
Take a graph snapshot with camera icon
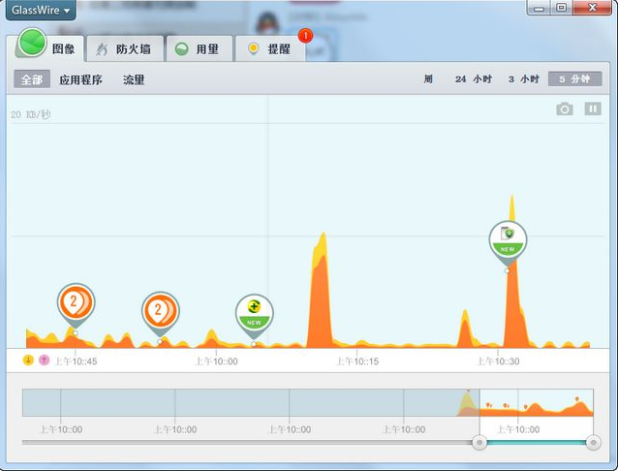[564, 109]
